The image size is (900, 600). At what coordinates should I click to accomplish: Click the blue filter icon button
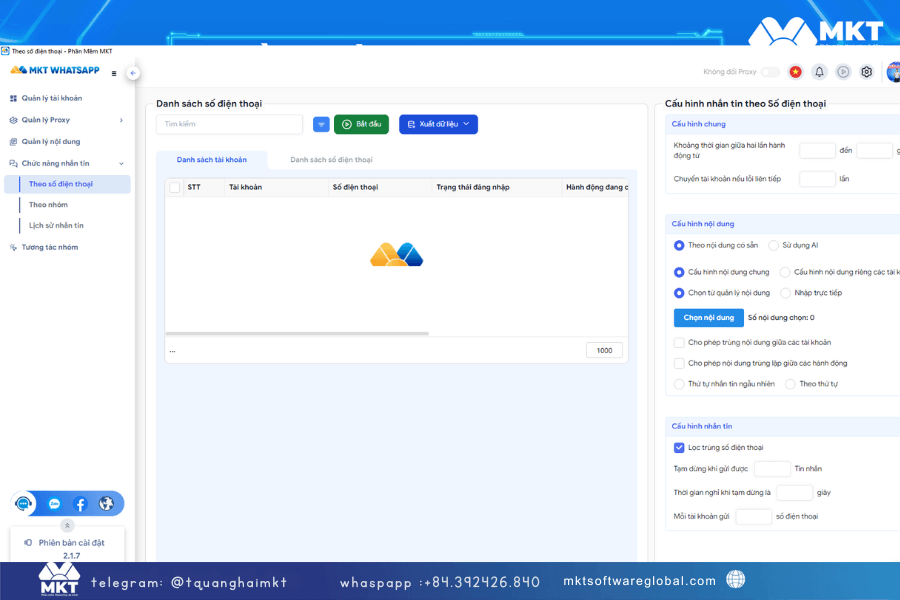click(x=321, y=124)
